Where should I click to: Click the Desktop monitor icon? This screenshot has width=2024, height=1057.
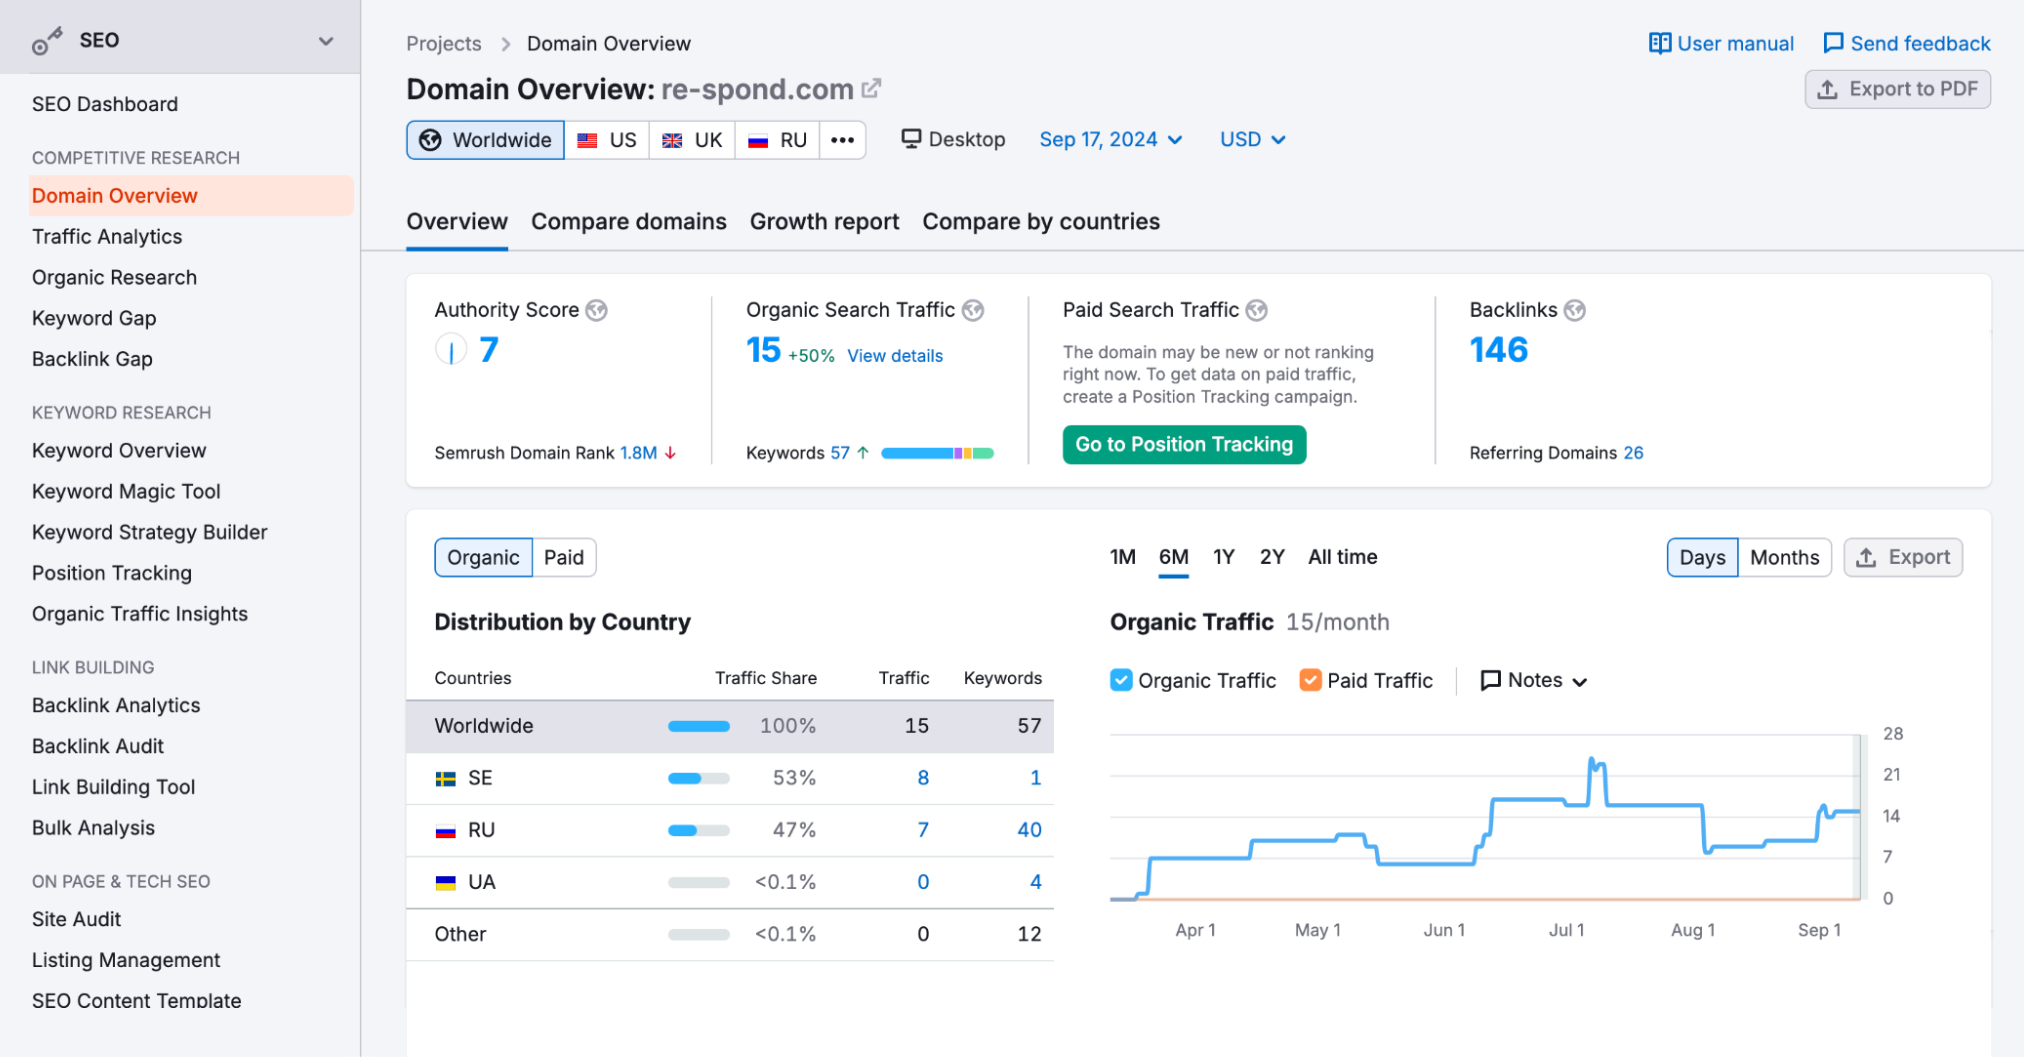pyautogui.click(x=911, y=138)
